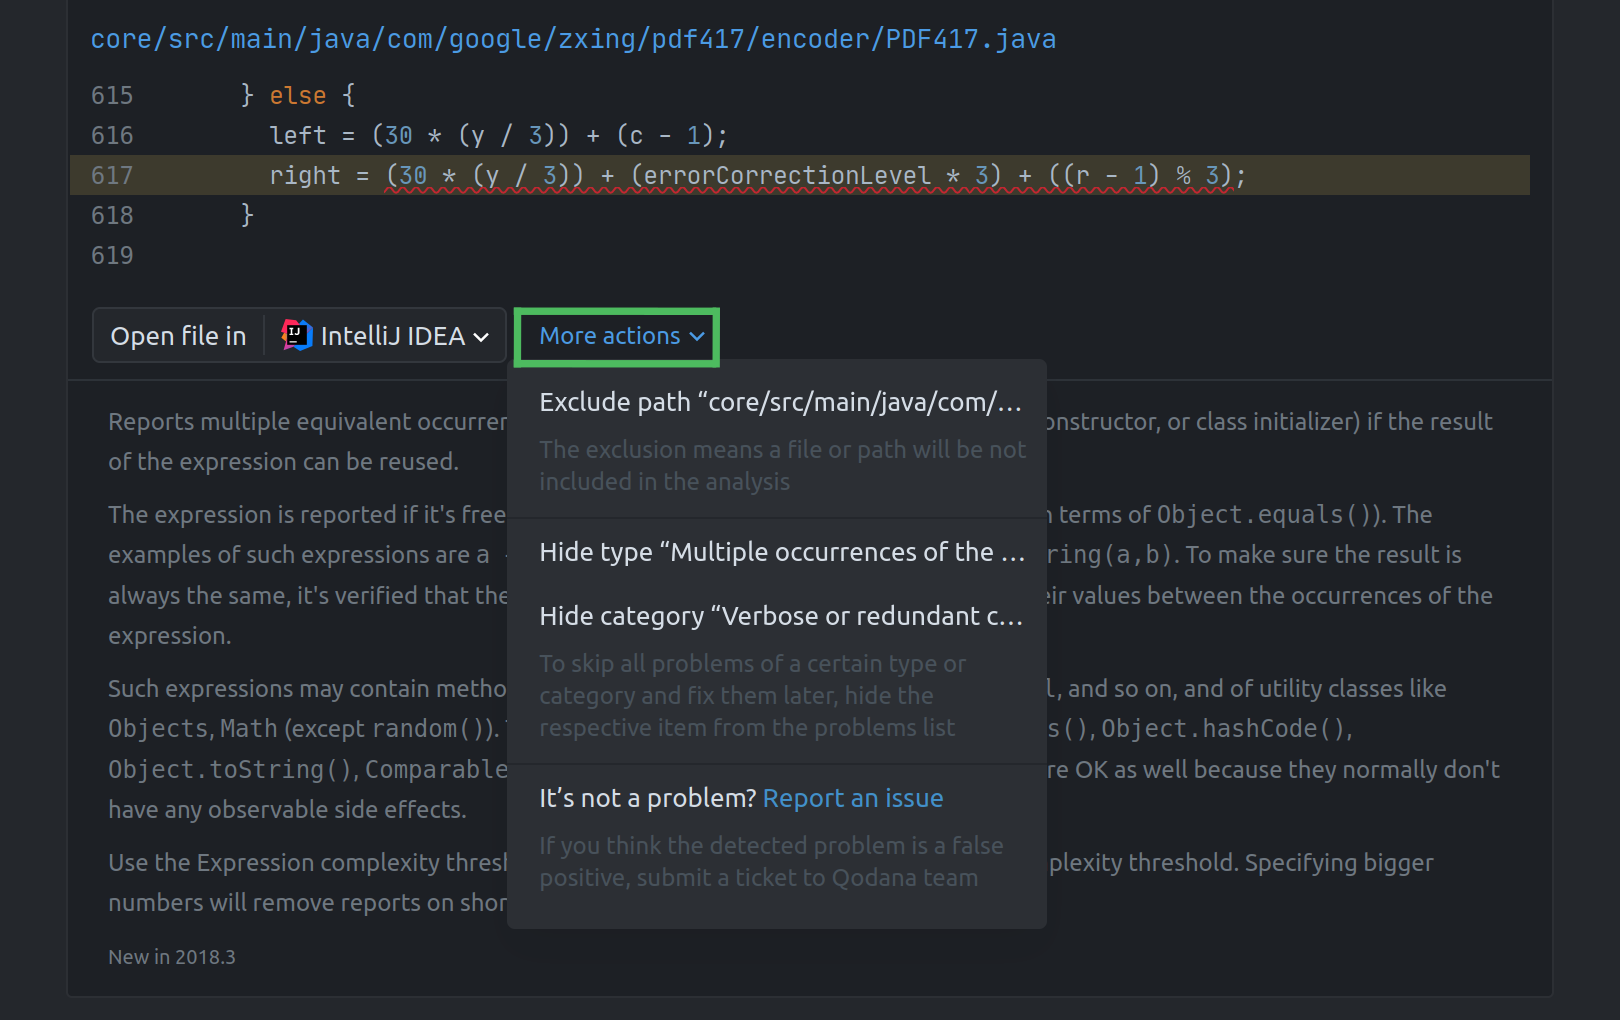Collapse the More actions menu via its chevron
1620x1020 pixels.
pos(697,337)
